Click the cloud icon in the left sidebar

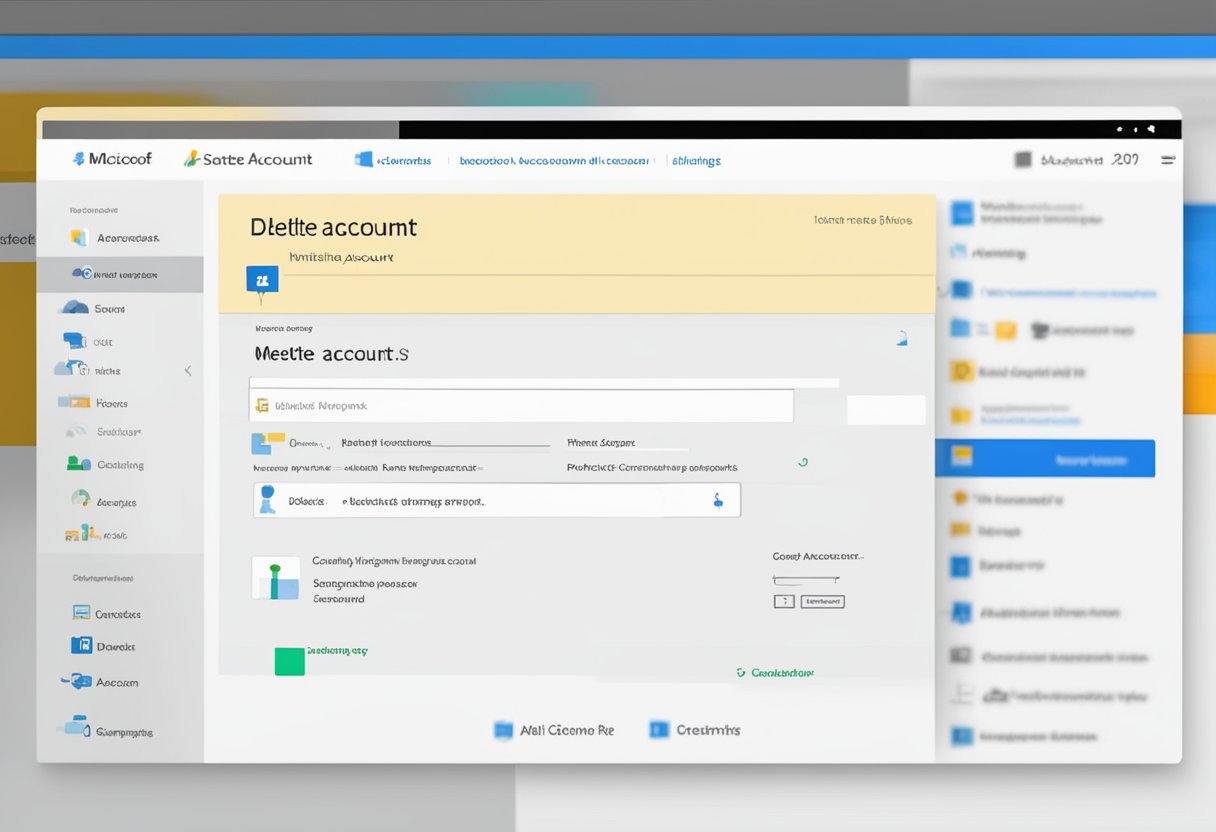75,308
